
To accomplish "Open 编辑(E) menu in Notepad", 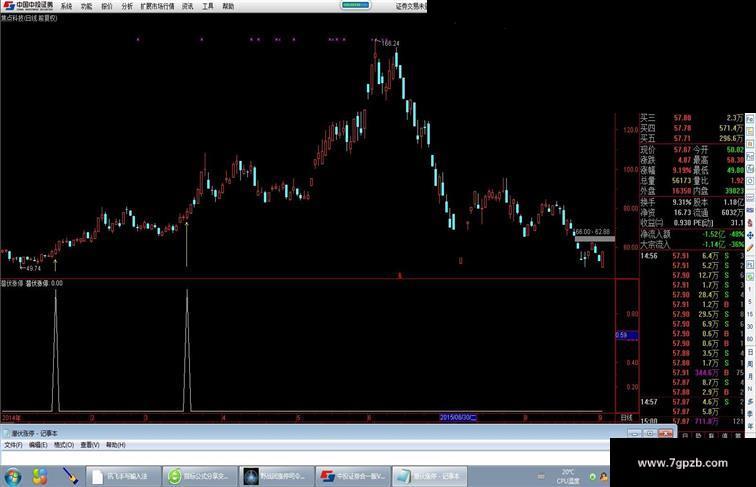I will tap(38, 445).
